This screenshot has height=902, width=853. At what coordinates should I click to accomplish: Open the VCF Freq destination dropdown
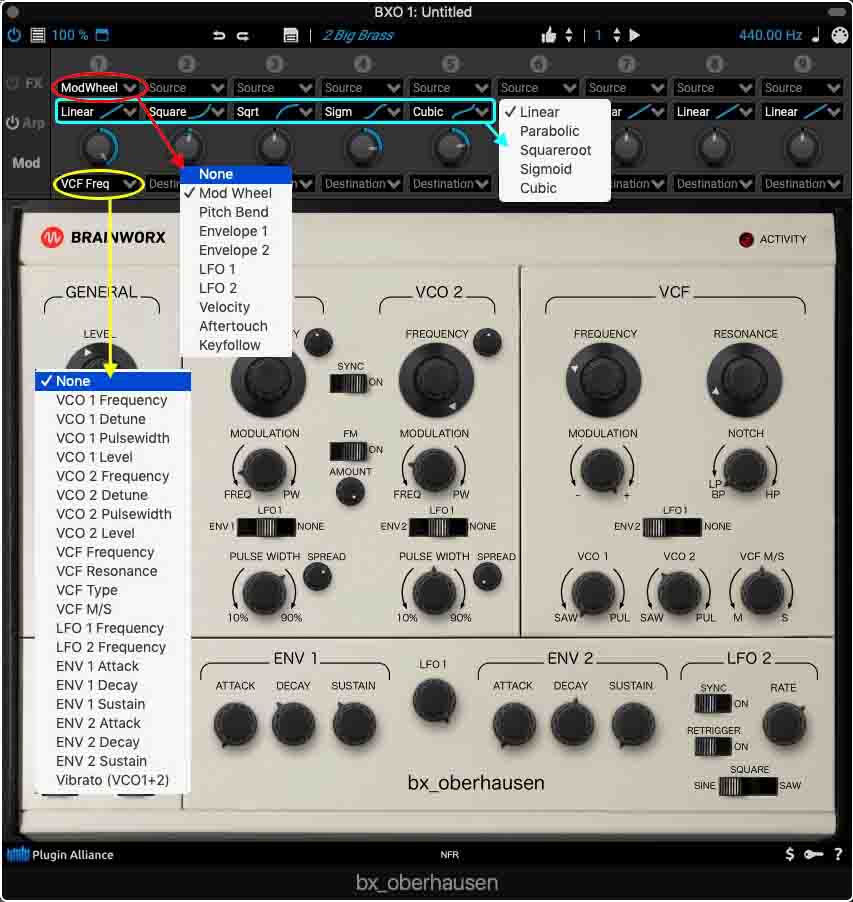coord(97,184)
